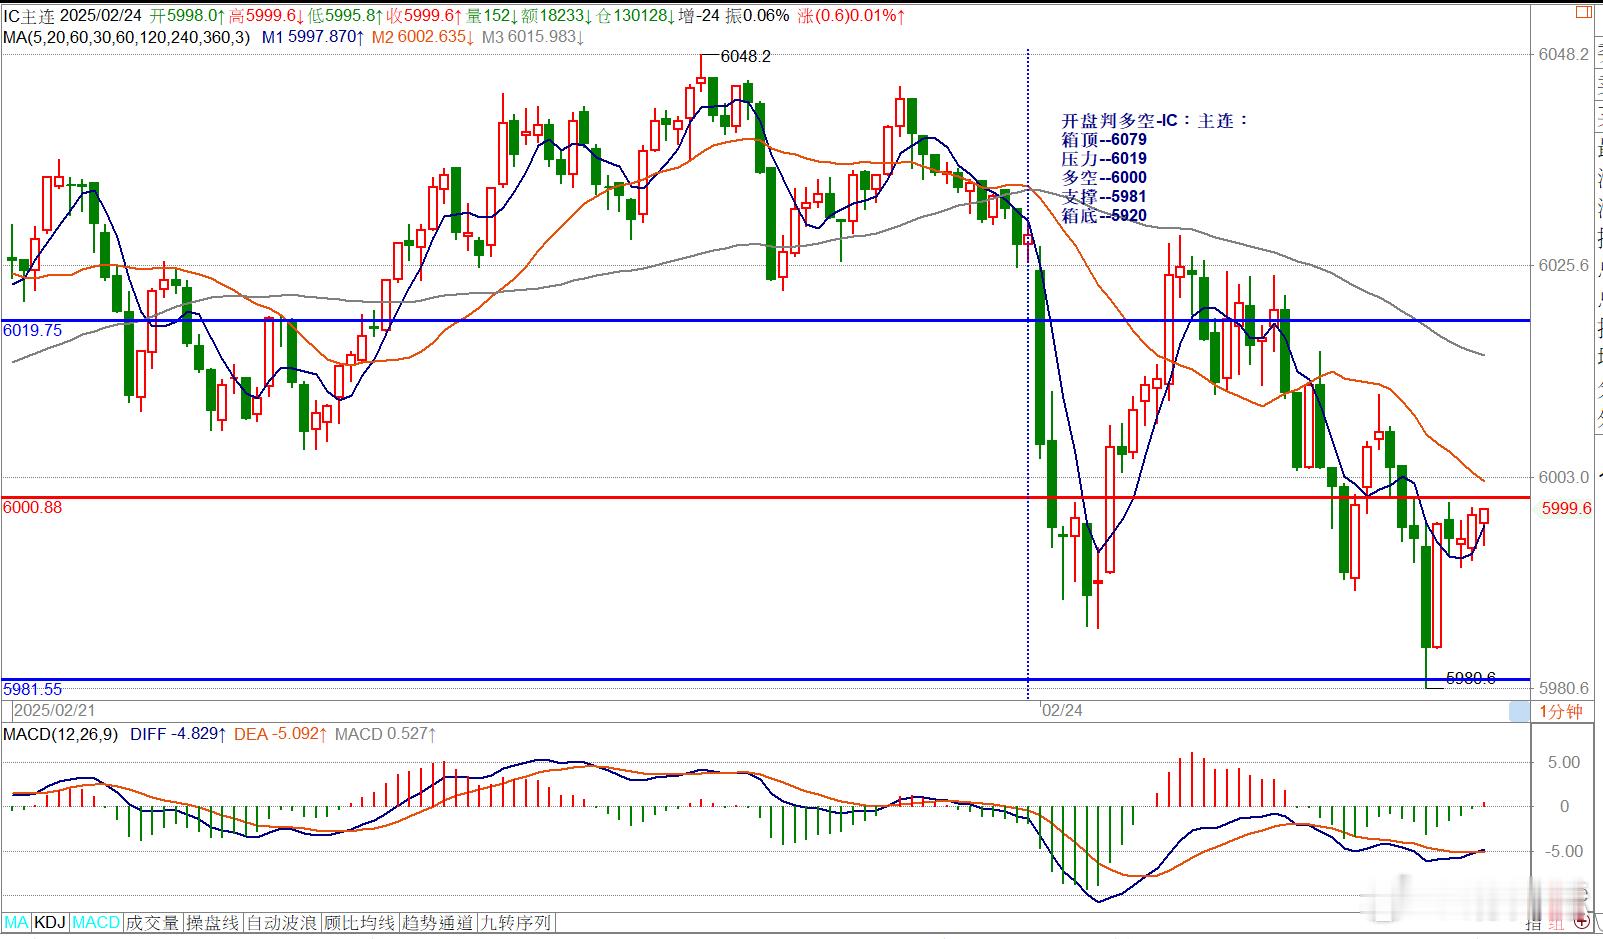Click the 5999.6 current price tag on axis
1603x939 pixels.
tap(1566, 508)
